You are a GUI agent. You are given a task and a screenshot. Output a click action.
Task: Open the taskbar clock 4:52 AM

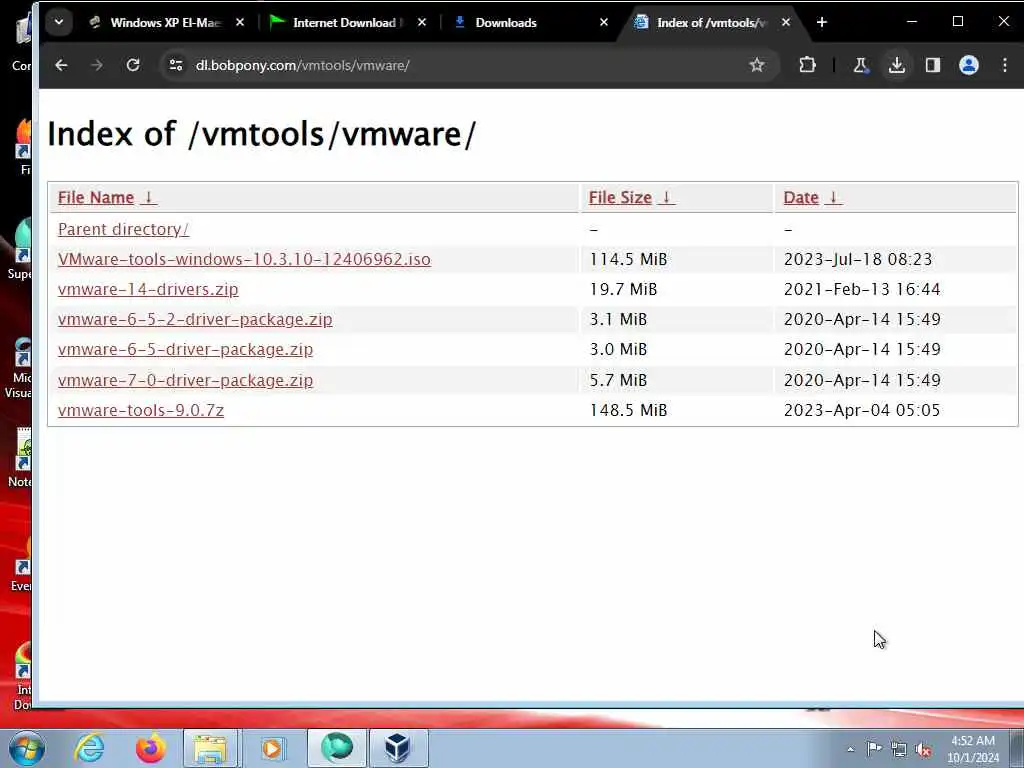[x=973, y=748]
